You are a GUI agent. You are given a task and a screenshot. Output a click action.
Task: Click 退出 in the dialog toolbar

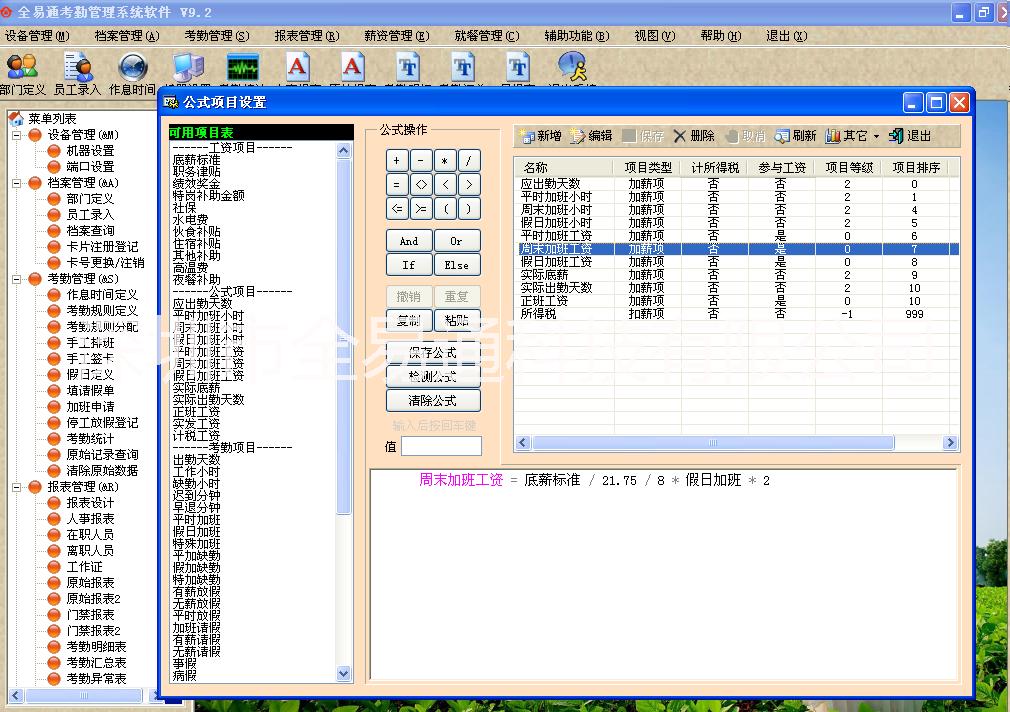coord(909,136)
